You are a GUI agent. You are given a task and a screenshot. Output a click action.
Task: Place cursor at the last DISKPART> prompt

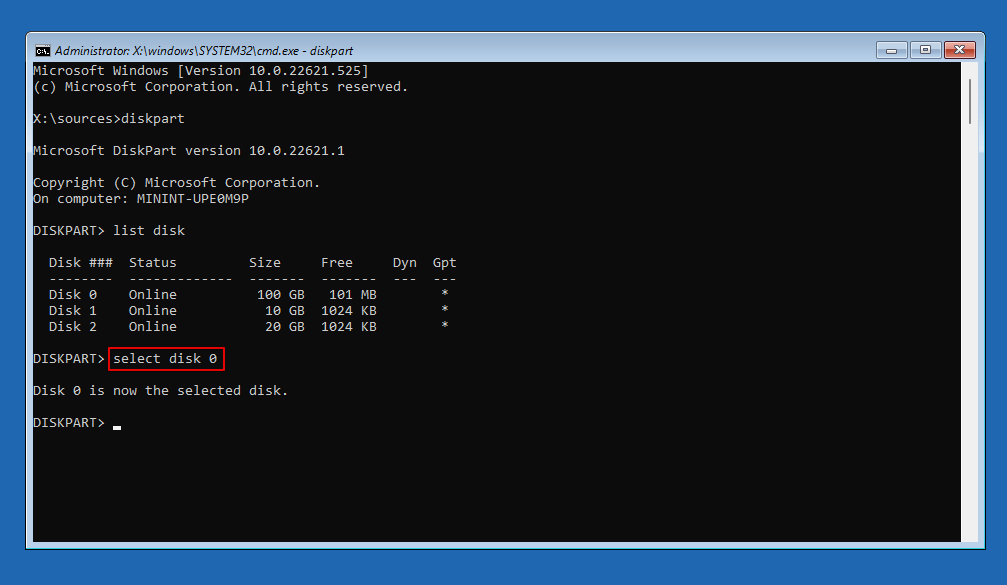click(x=117, y=423)
